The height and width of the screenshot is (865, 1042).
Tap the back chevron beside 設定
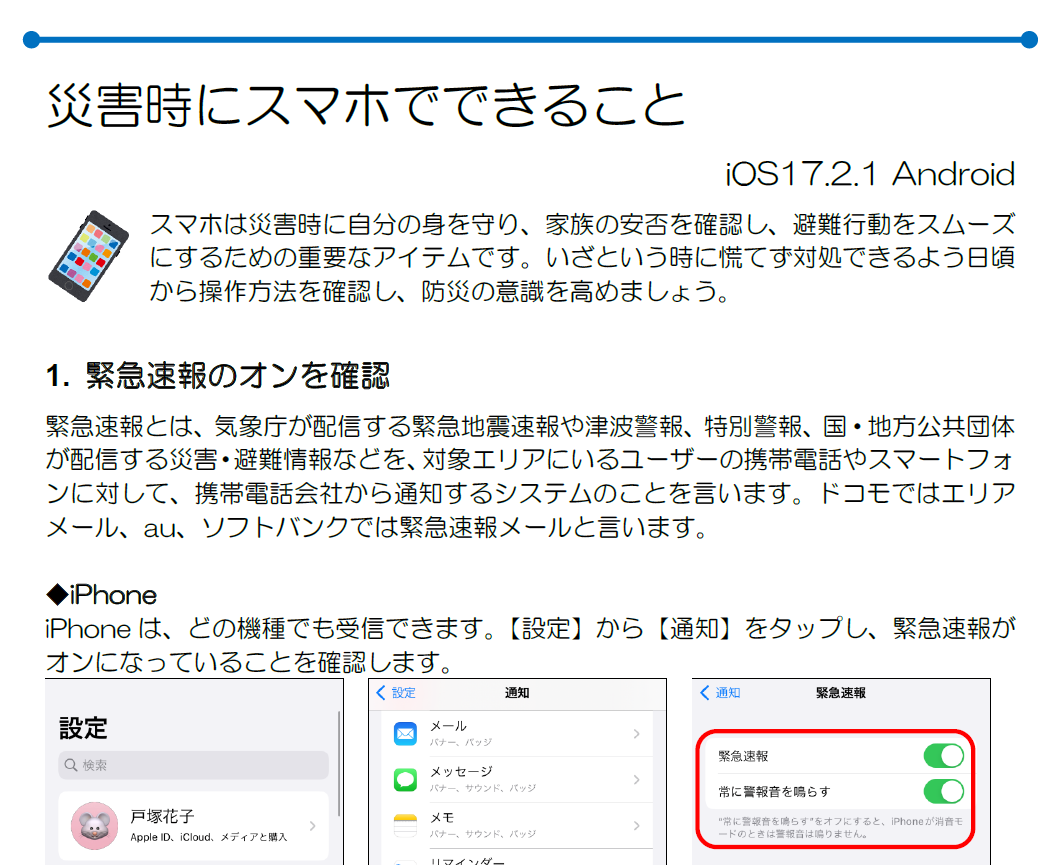(x=381, y=693)
